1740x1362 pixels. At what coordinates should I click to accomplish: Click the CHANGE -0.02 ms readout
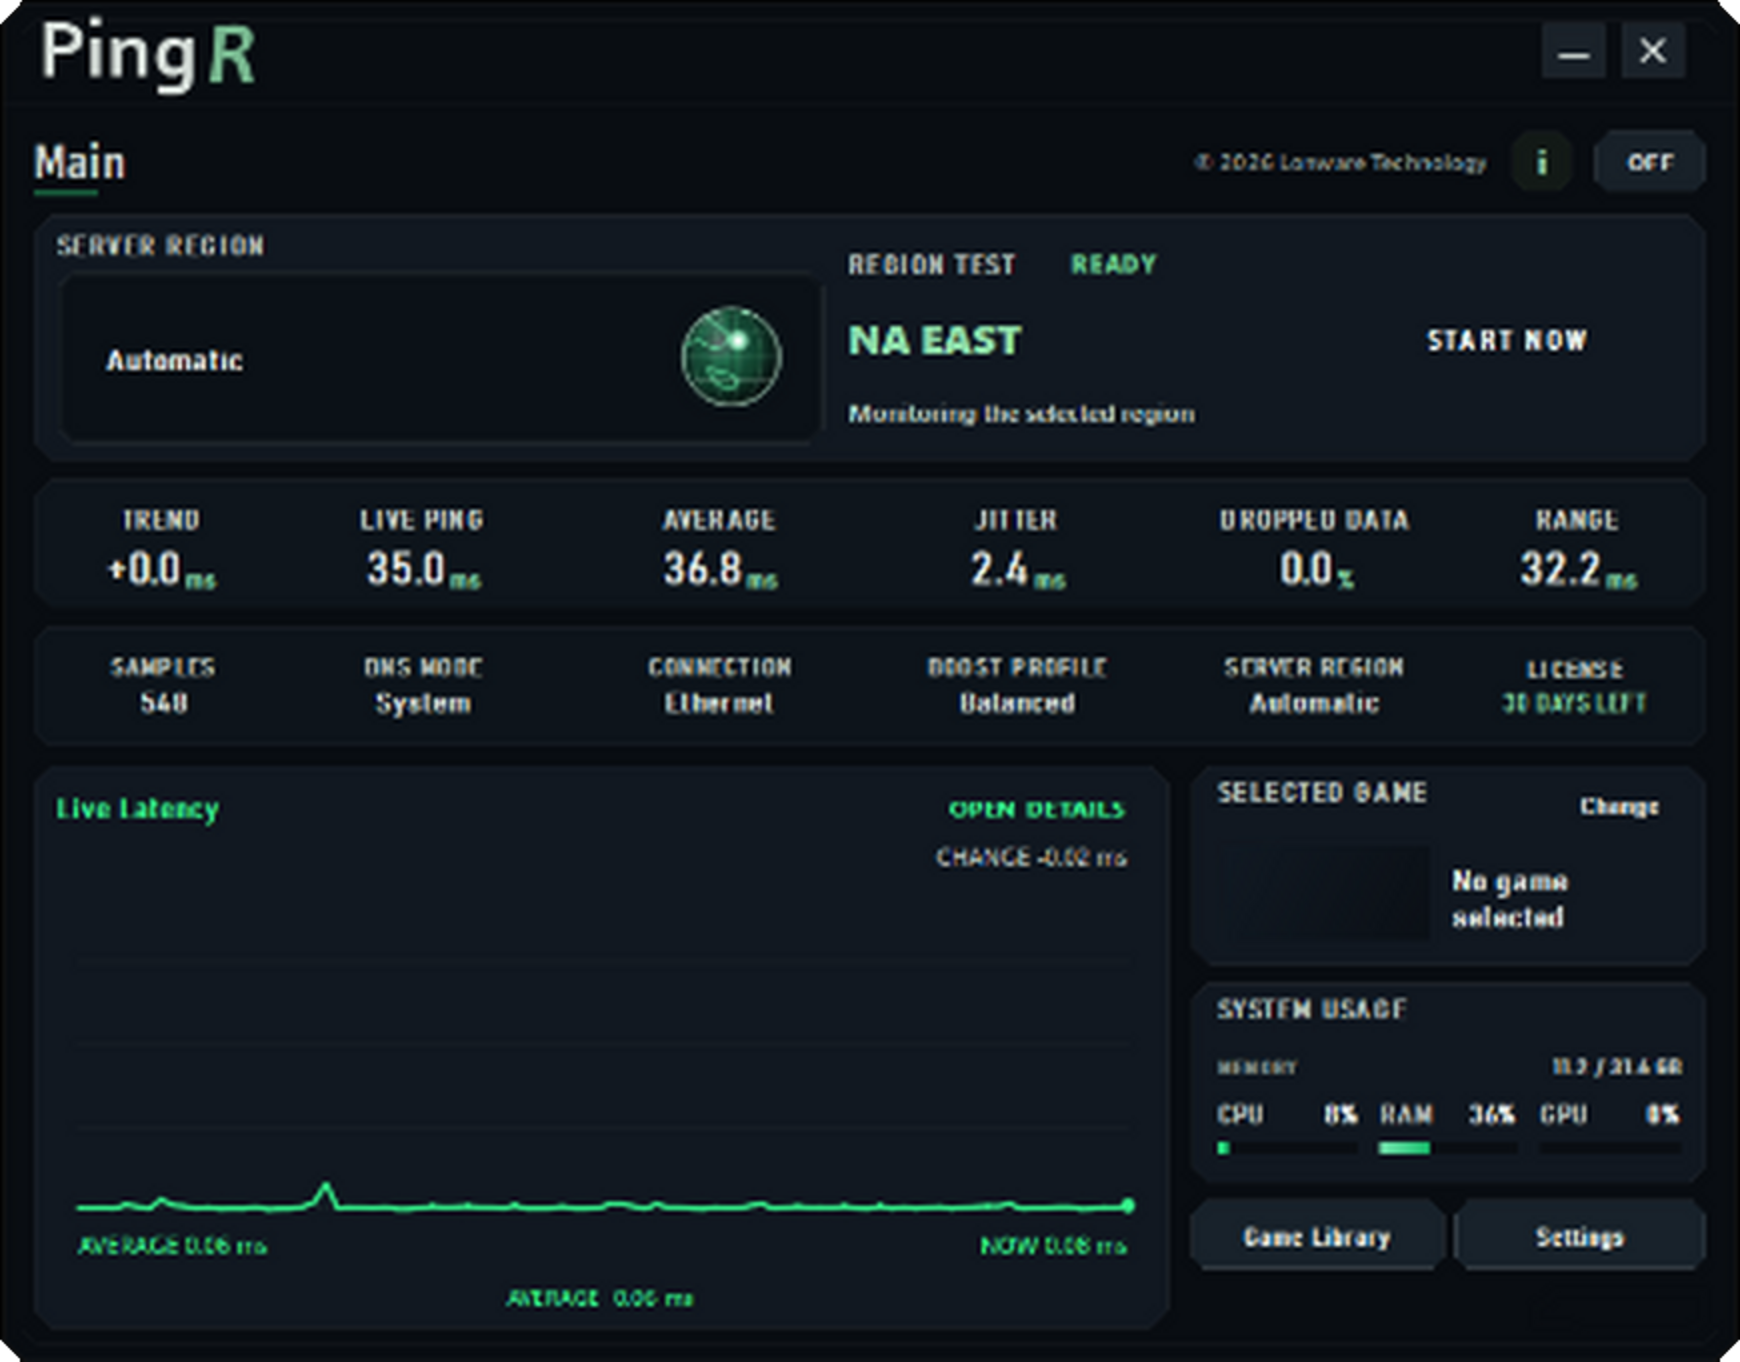click(x=1031, y=858)
